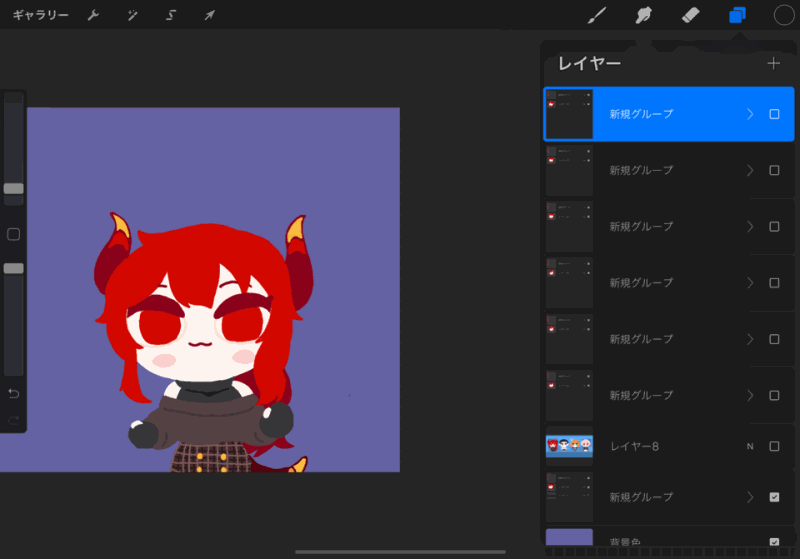
Task: Select the レイヤー8 layer name
Action: [x=635, y=446]
